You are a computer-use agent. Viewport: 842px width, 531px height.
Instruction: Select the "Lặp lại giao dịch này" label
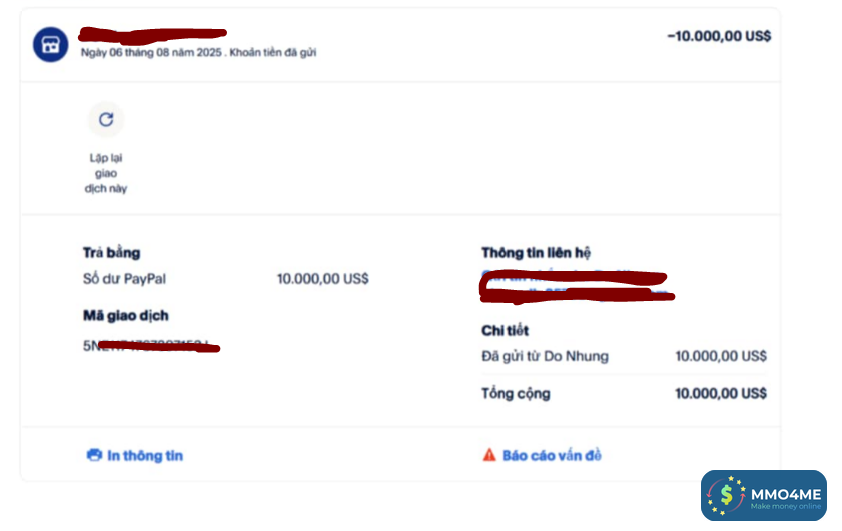[x=106, y=173]
